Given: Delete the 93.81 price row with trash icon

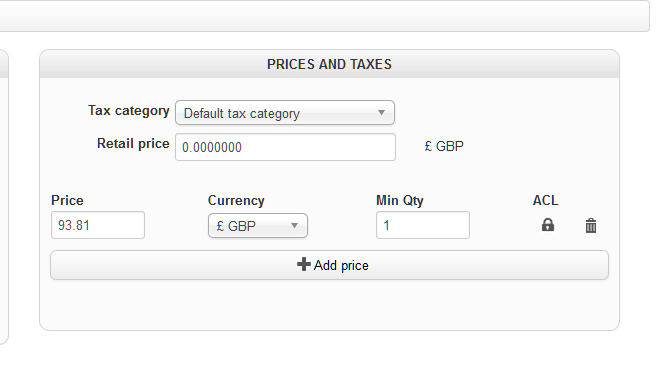Looking at the screenshot, I should (x=591, y=226).
